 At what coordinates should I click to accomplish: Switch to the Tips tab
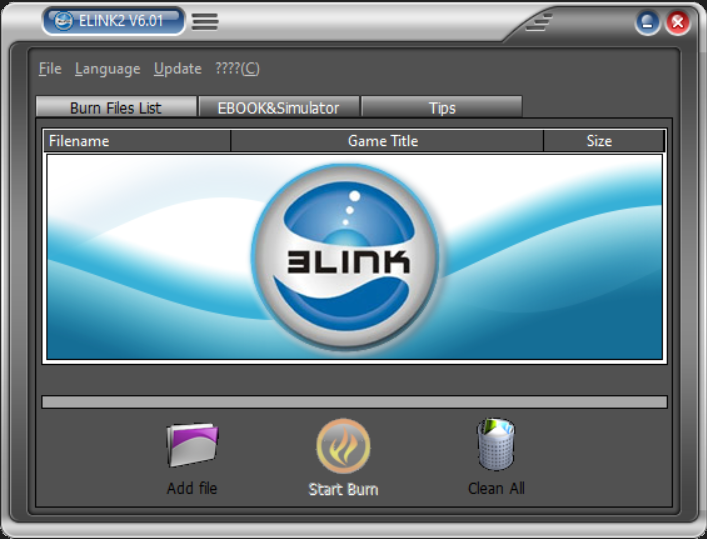coord(442,107)
